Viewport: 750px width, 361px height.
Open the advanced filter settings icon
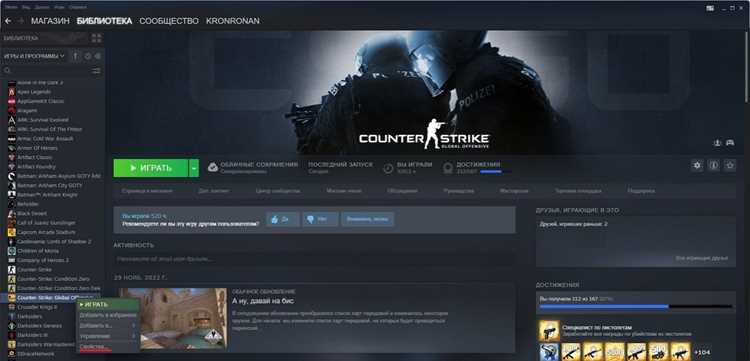(x=97, y=70)
